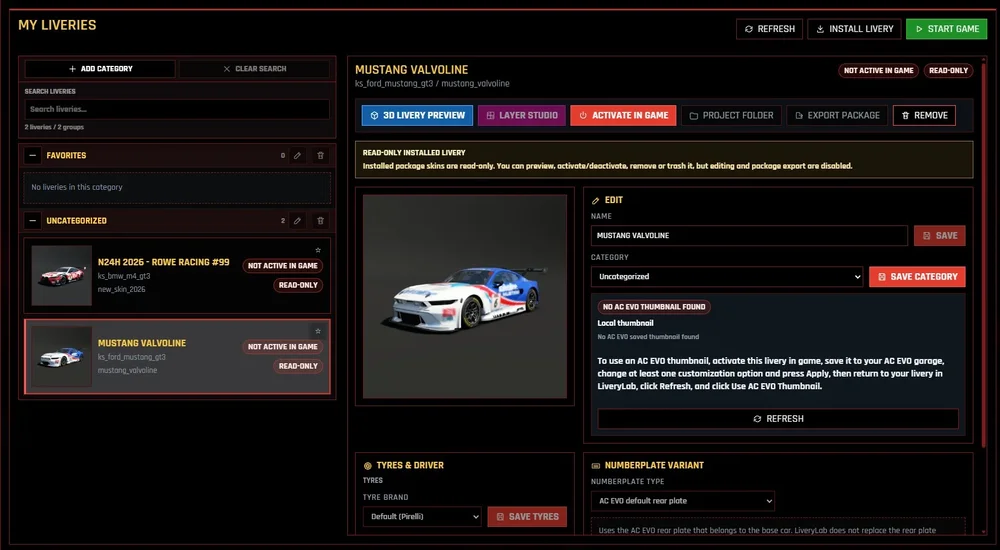Click the Not Active In Game badge on the Rowe Racing row

(283, 265)
